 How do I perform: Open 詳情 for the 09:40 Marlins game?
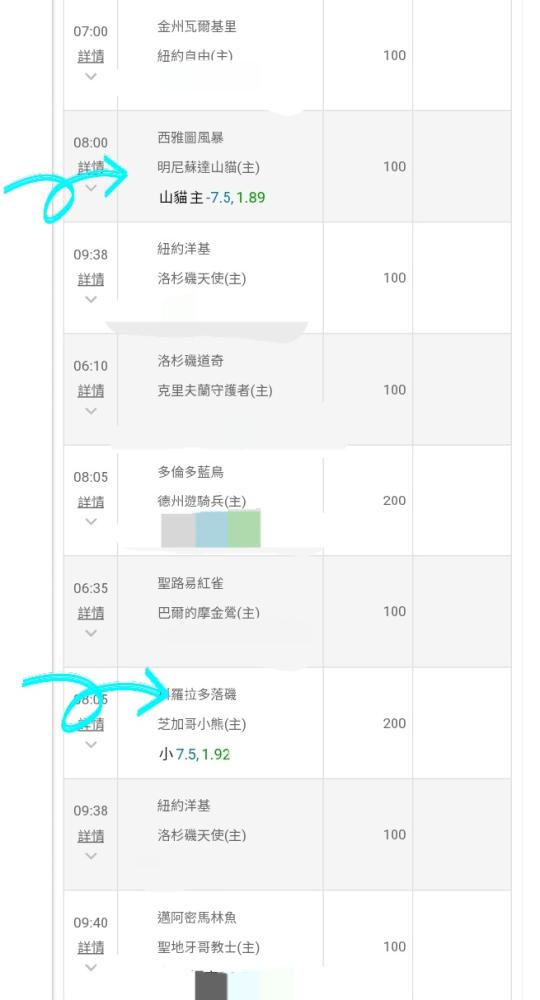tap(91, 948)
